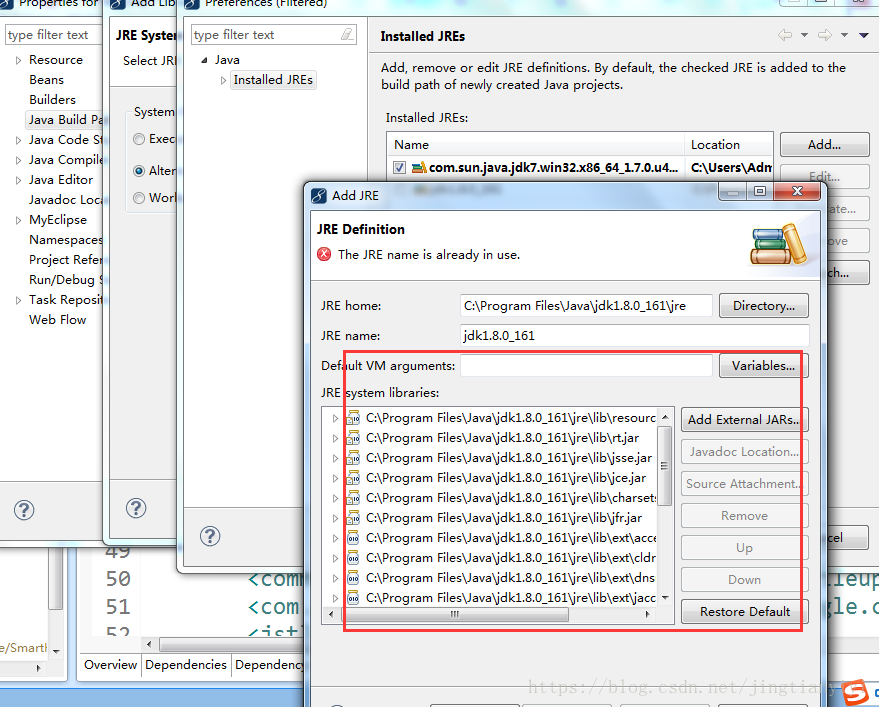This screenshot has width=879, height=707.
Task: Click the ext\jacc jar icon
Action: click(x=353, y=598)
